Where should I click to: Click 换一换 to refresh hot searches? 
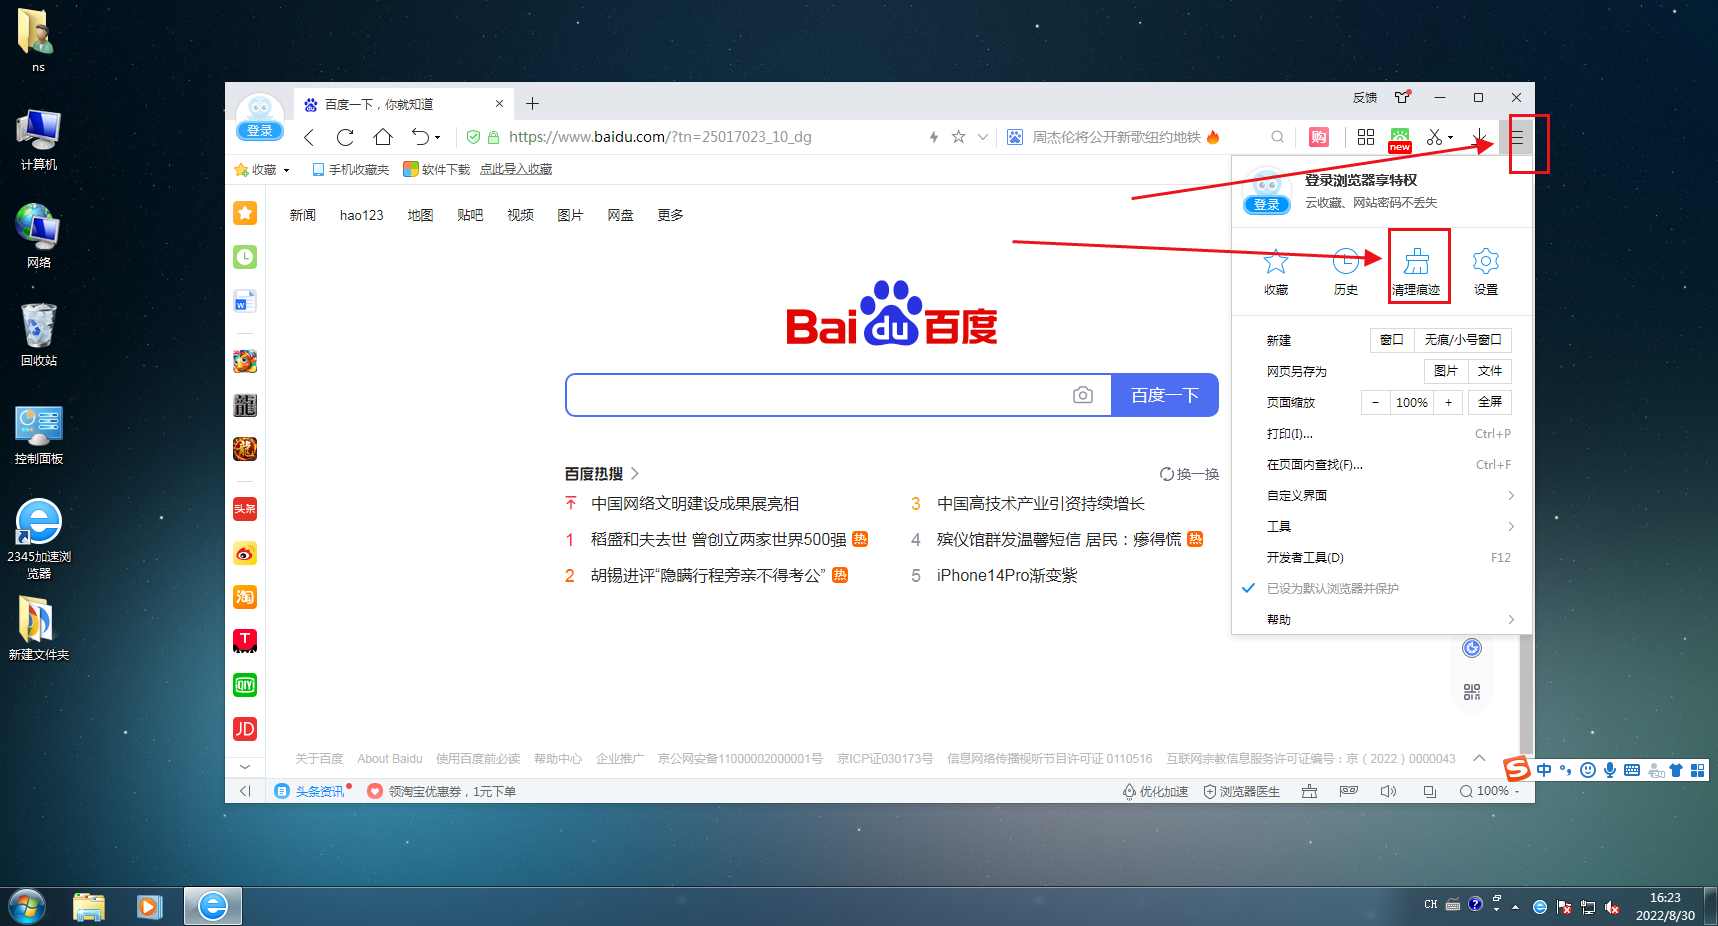click(1190, 474)
